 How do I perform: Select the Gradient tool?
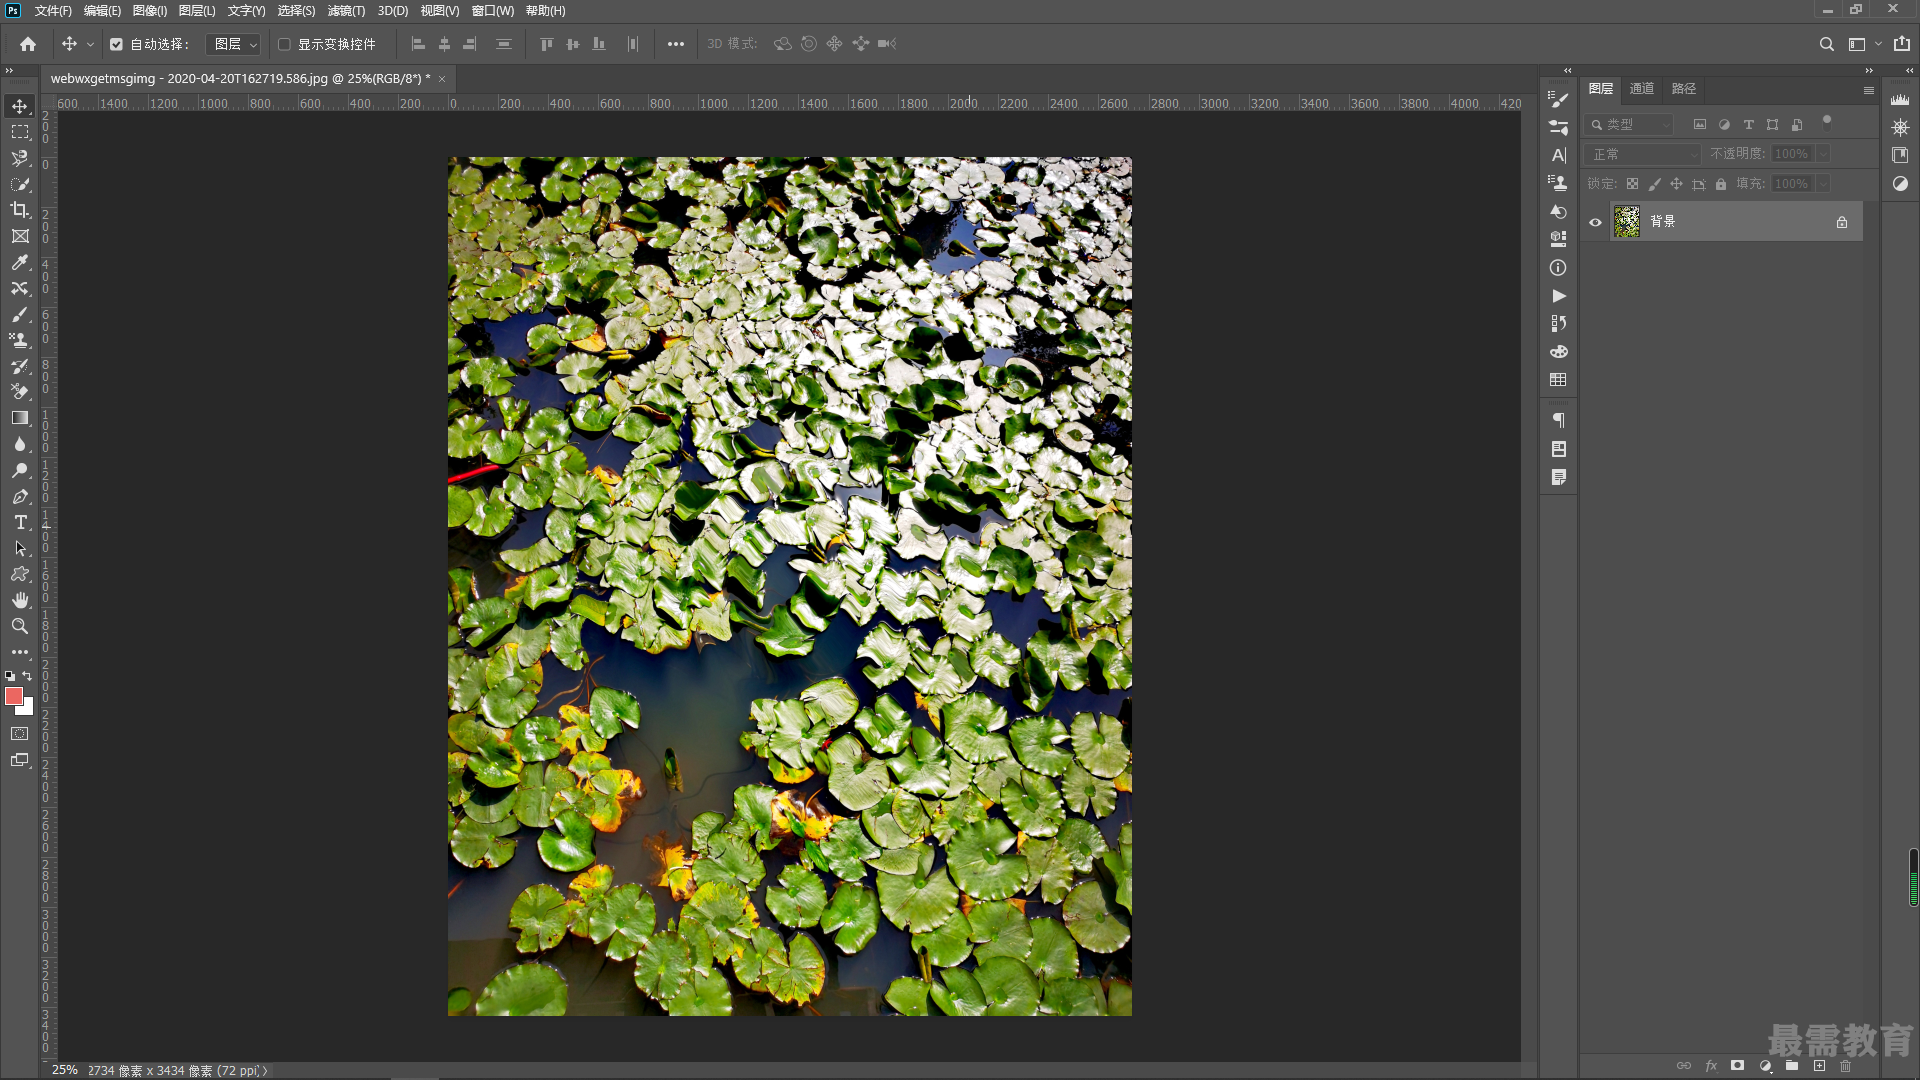pos(20,418)
